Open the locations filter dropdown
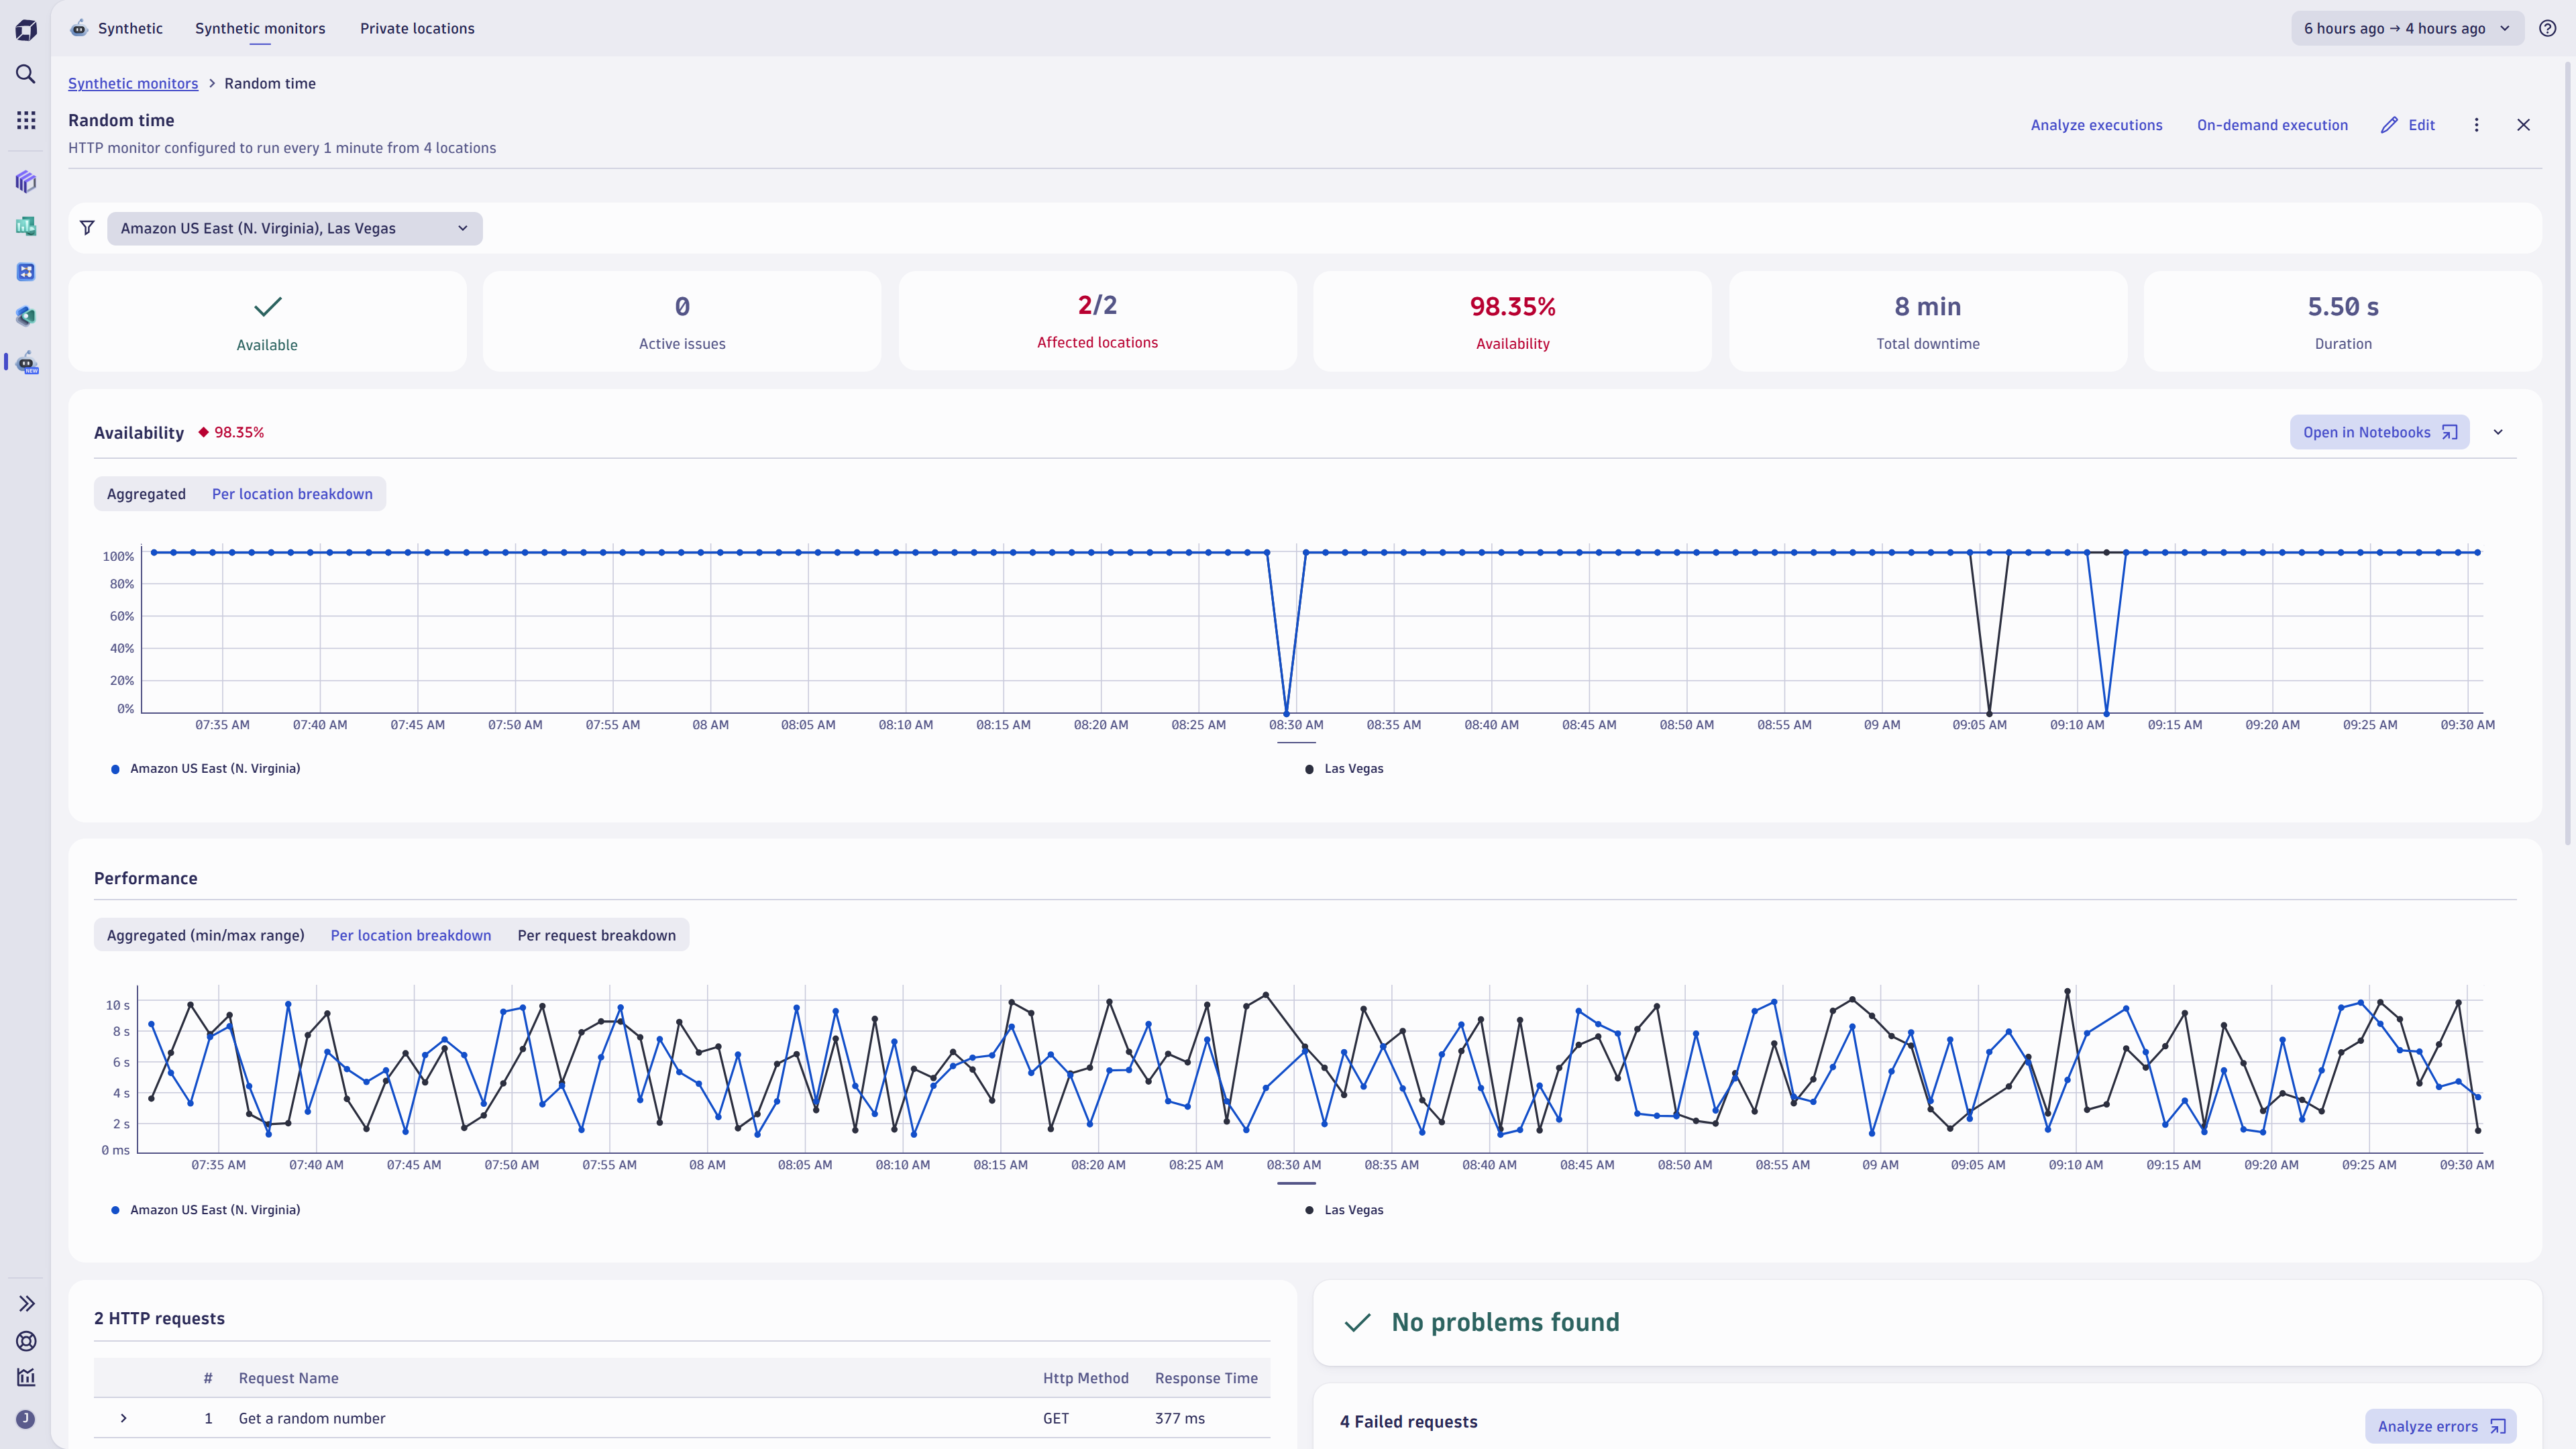 tap(295, 228)
